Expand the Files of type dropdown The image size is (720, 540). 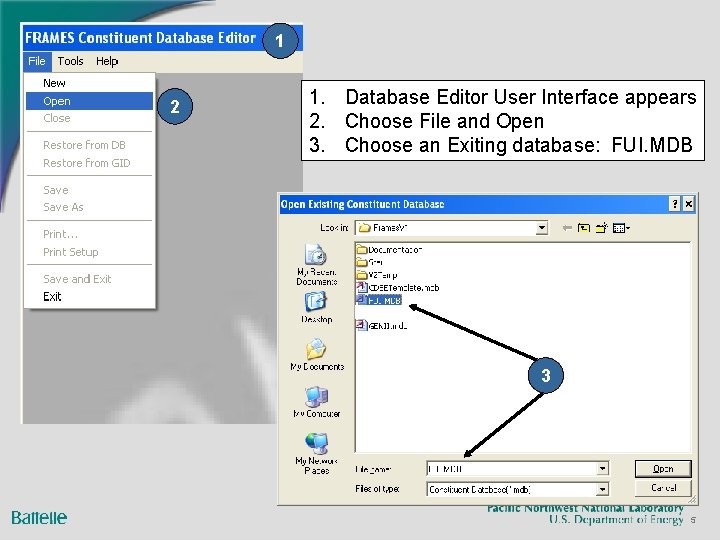[x=602, y=489]
